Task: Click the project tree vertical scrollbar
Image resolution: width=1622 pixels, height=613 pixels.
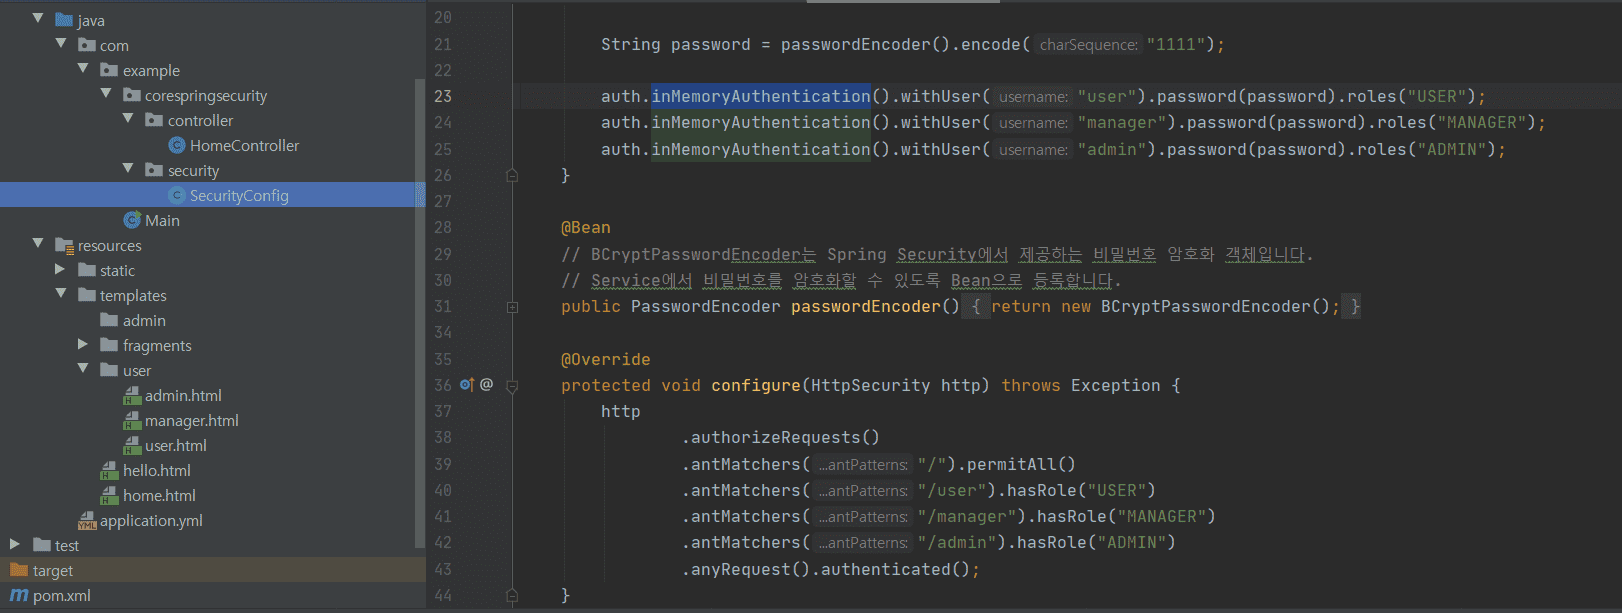Action: tap(420, 300)
